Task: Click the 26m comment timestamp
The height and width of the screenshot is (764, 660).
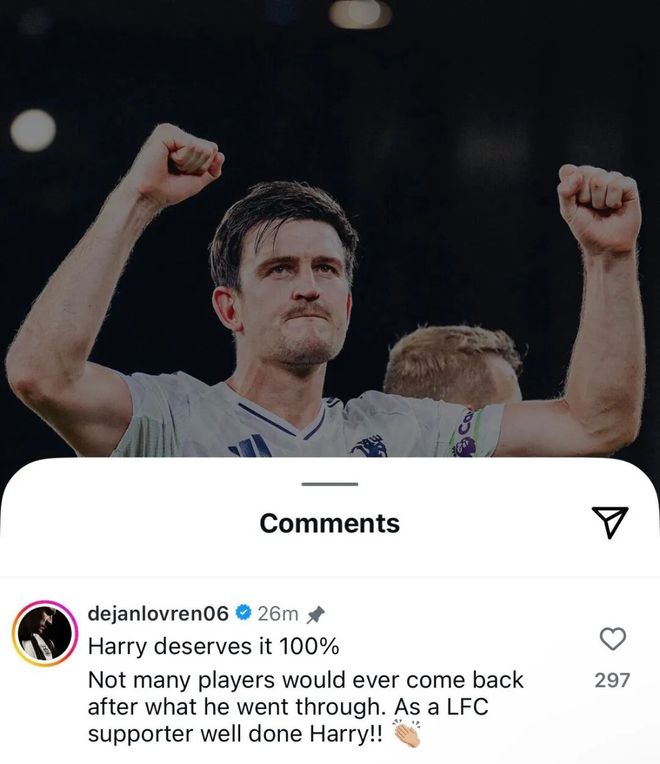Action: 278,613
